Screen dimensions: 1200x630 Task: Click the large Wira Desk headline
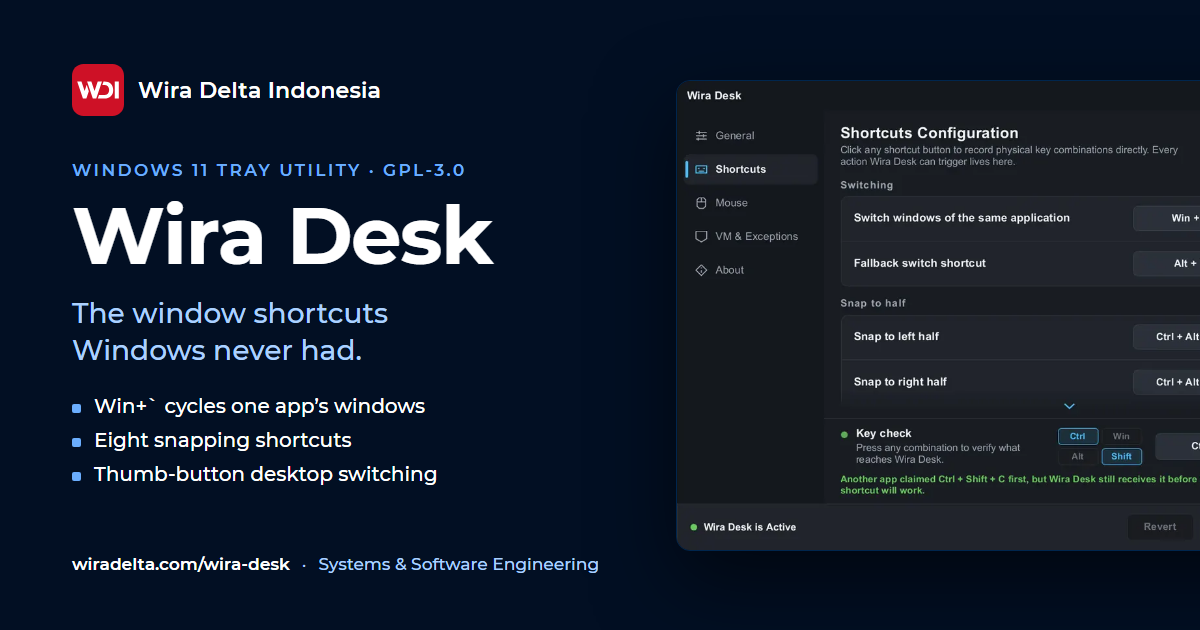283,236
